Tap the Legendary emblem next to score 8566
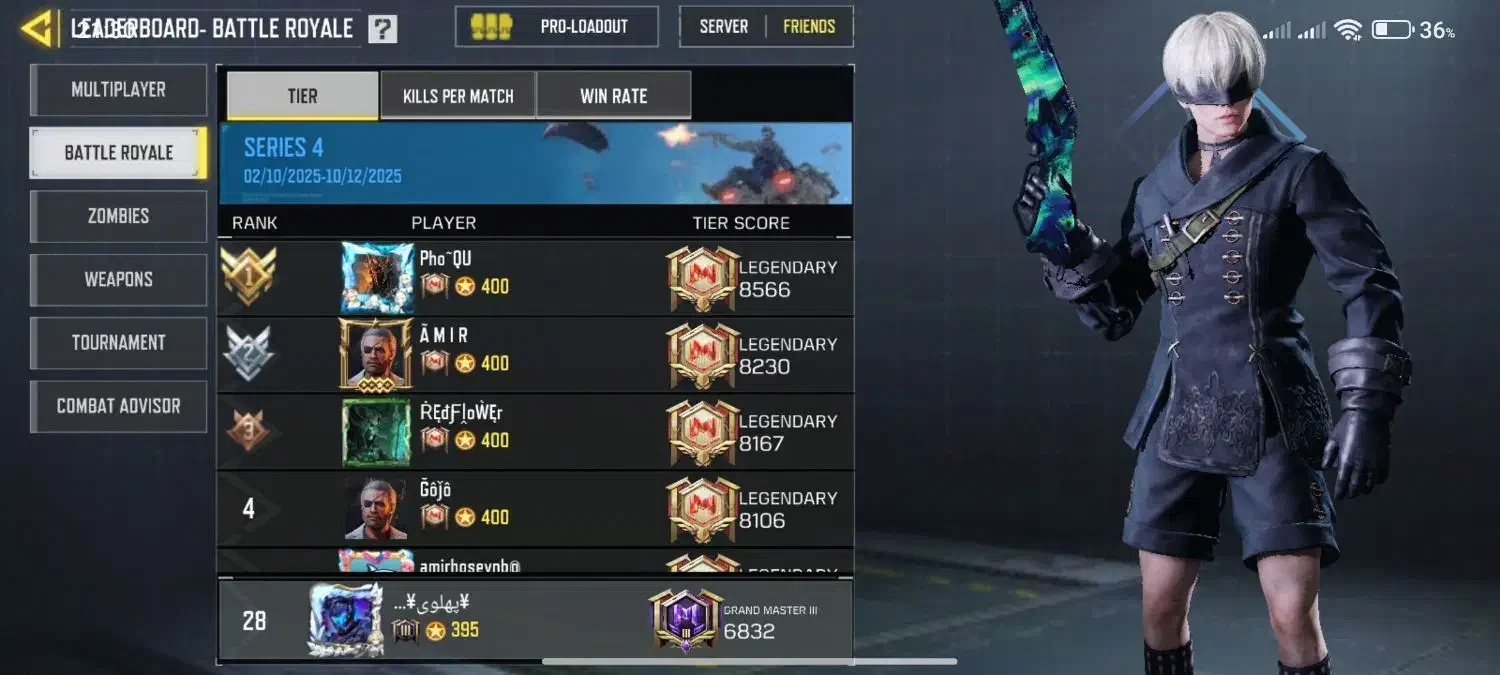1500x675 pixels. pos(702,278)
